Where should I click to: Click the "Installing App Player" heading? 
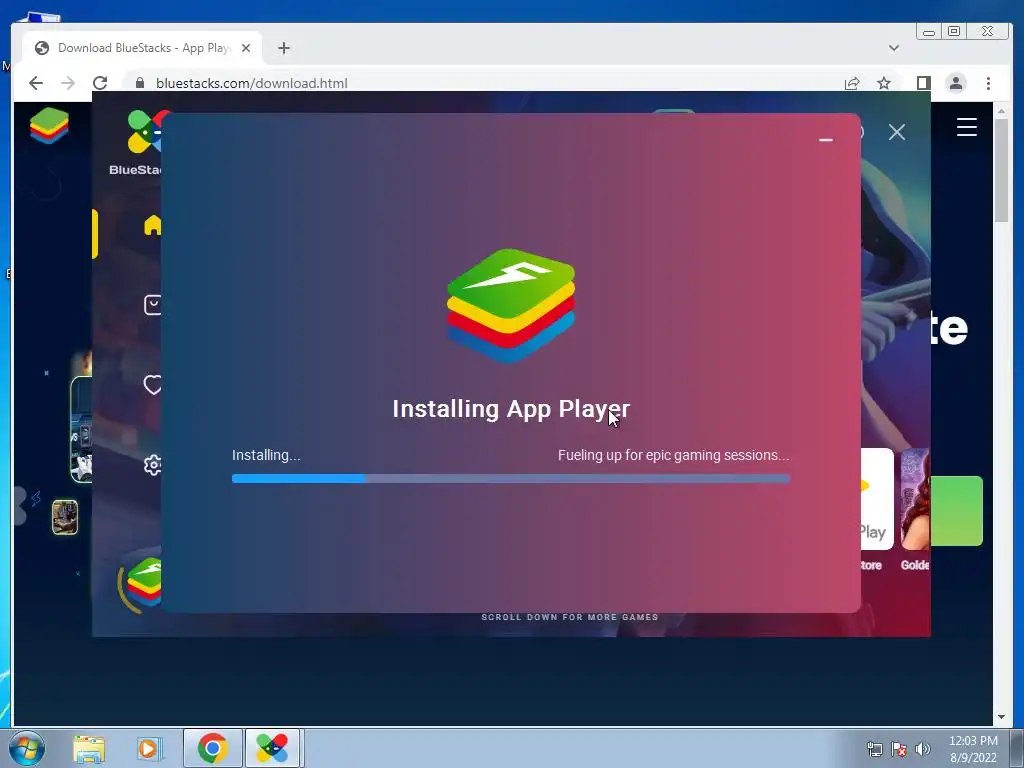click(x=511, y=409)
